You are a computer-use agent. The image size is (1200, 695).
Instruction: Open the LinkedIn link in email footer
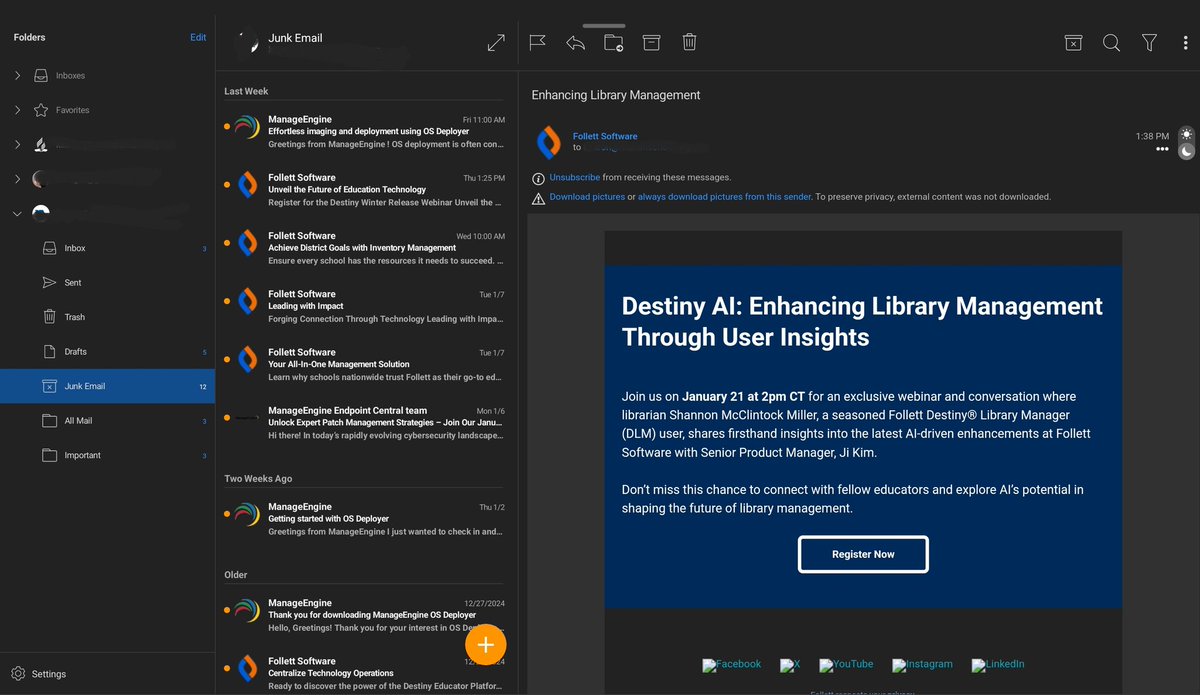click(997, 664)
